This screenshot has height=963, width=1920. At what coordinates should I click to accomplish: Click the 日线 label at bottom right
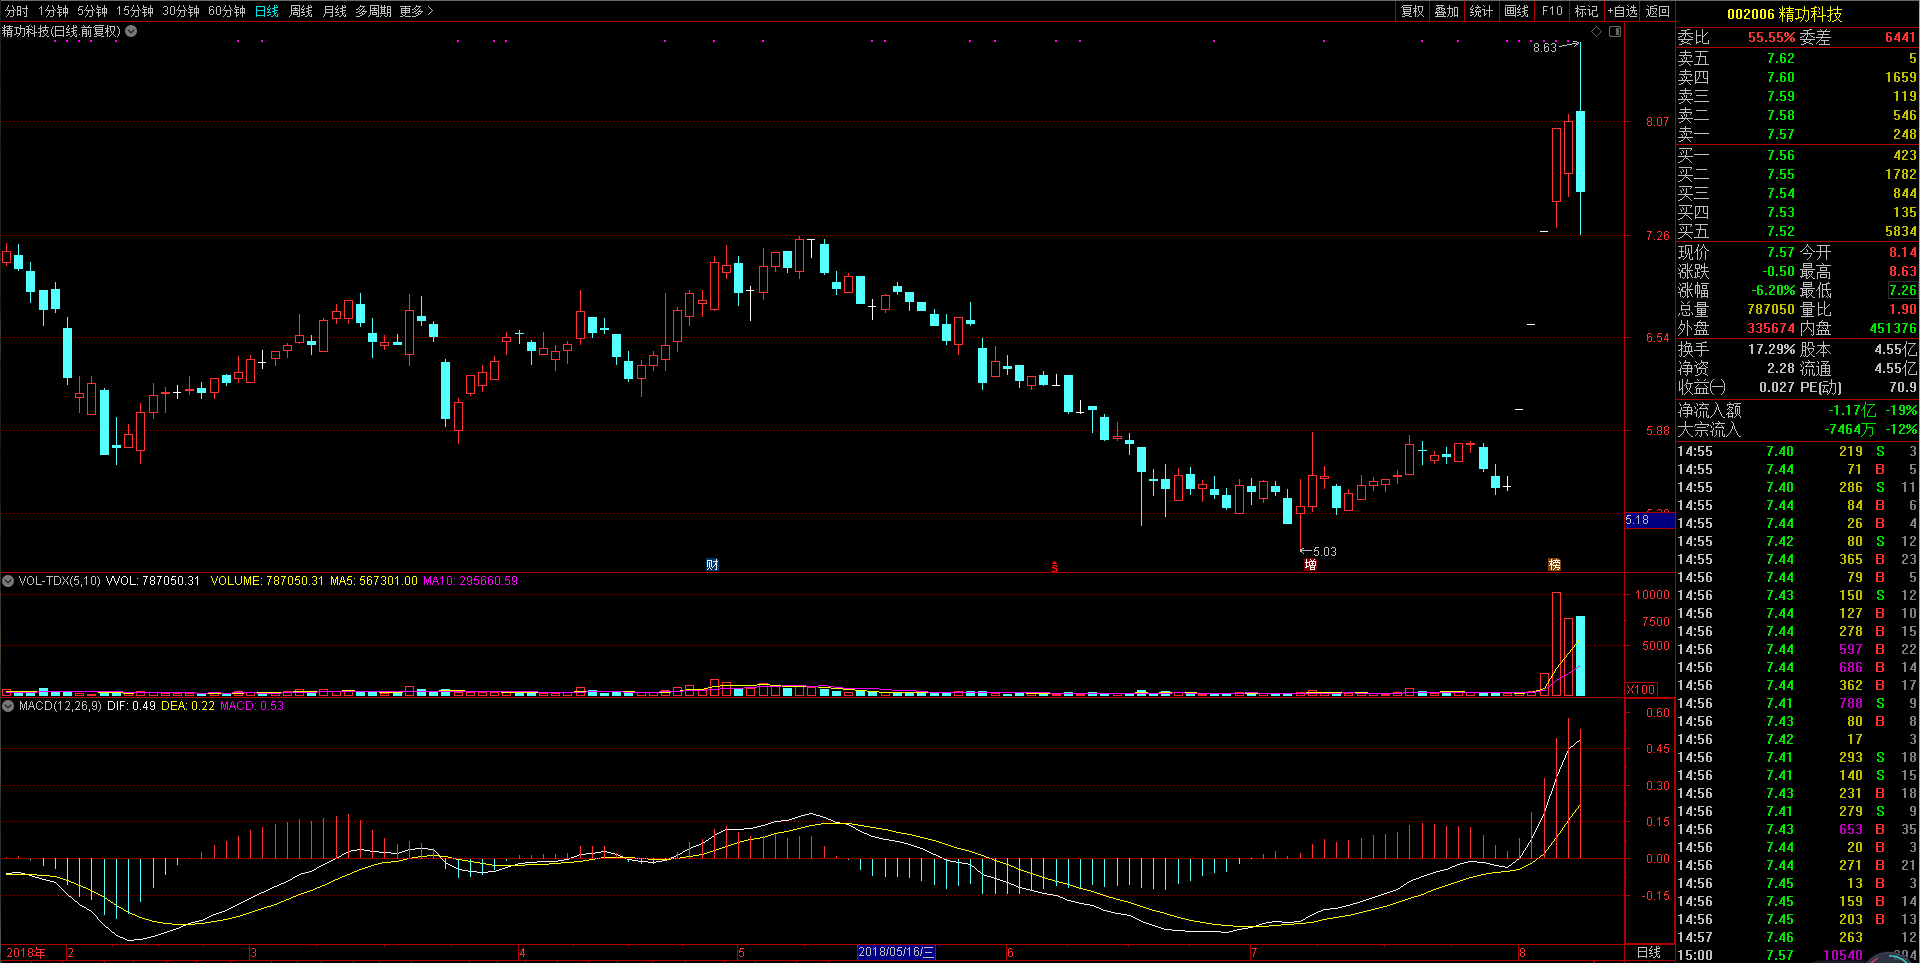[1648, 952]
